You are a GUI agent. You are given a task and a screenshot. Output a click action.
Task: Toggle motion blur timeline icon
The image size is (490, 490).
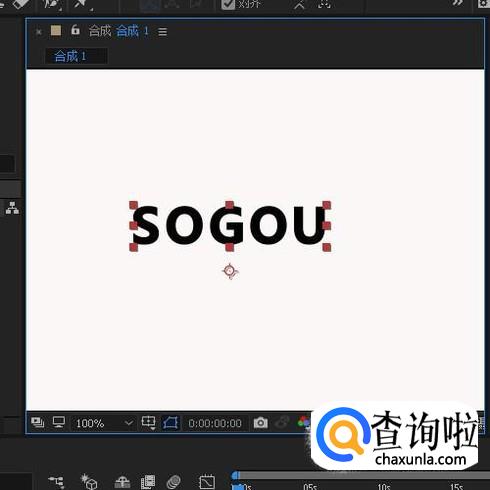click(x=173, y=482)
